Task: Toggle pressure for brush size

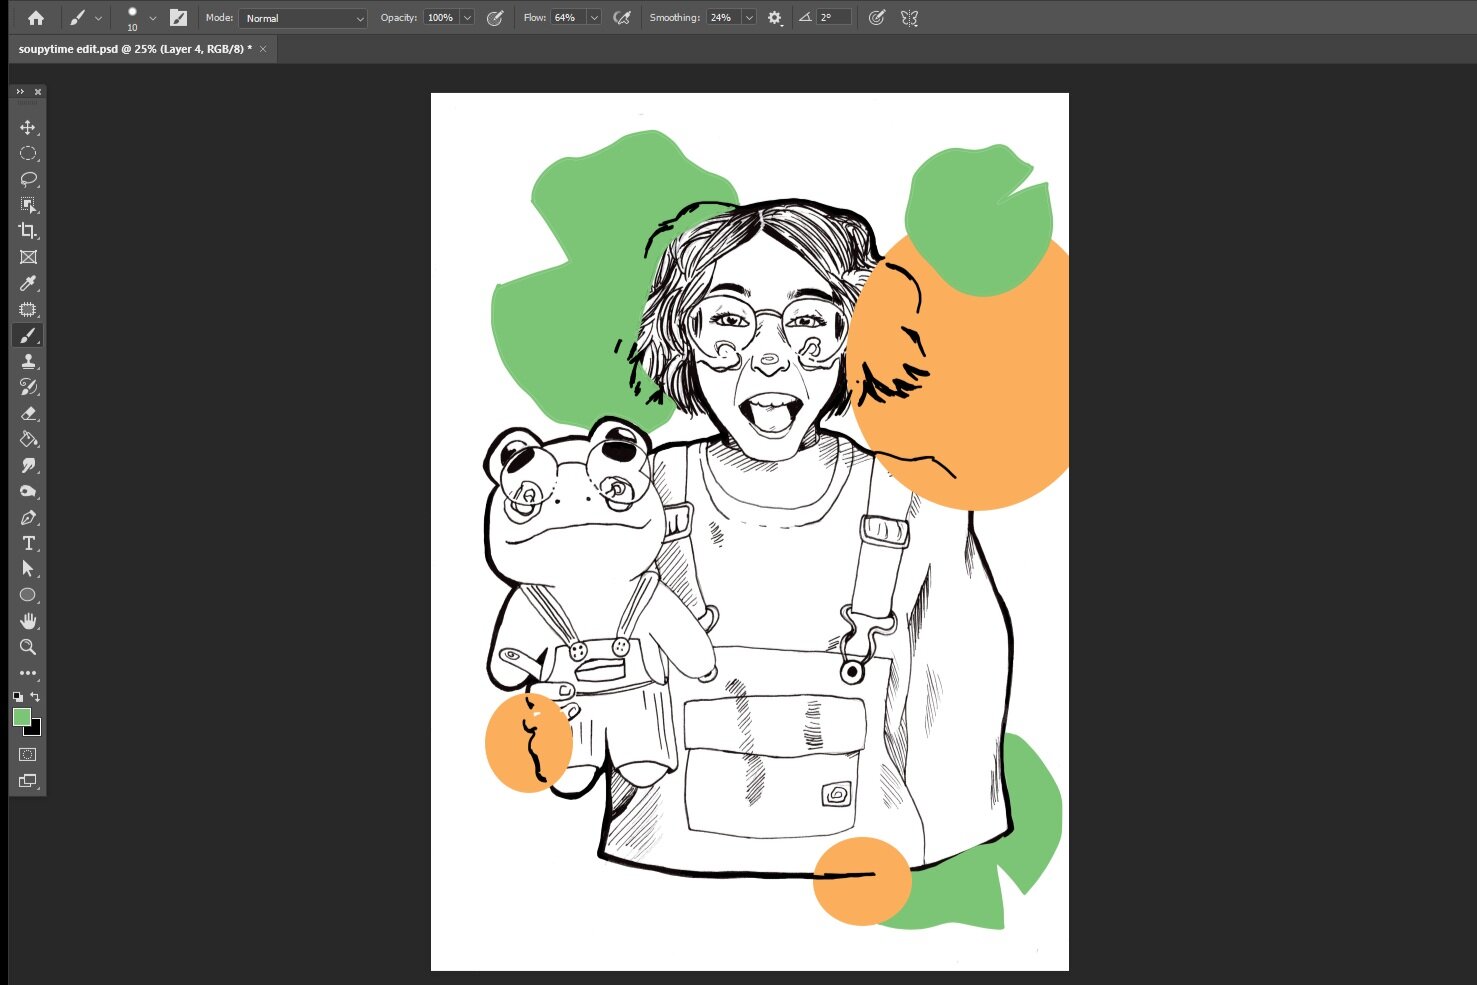Action: tap(877, 18)
